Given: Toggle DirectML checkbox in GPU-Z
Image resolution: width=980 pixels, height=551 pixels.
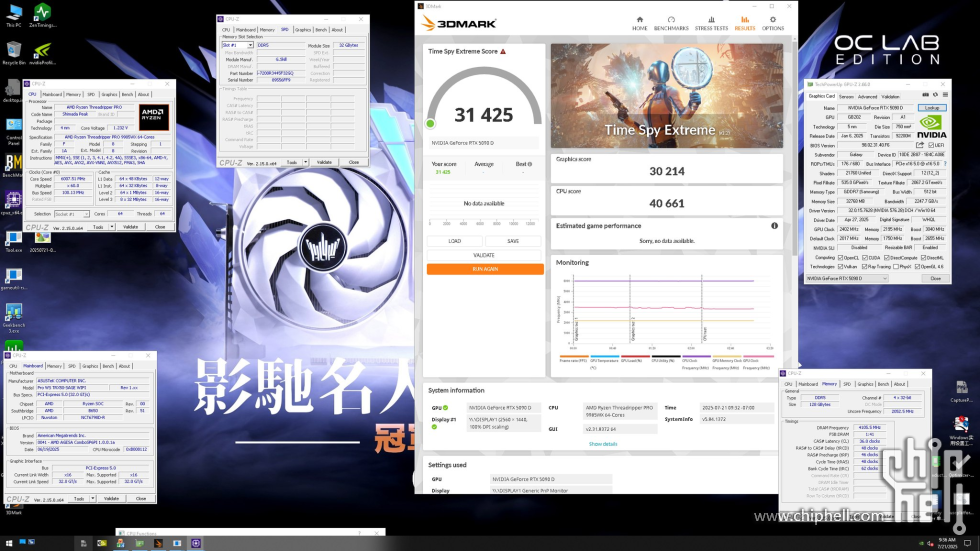Looking at the screenshot, I should (x=924, y=257).
